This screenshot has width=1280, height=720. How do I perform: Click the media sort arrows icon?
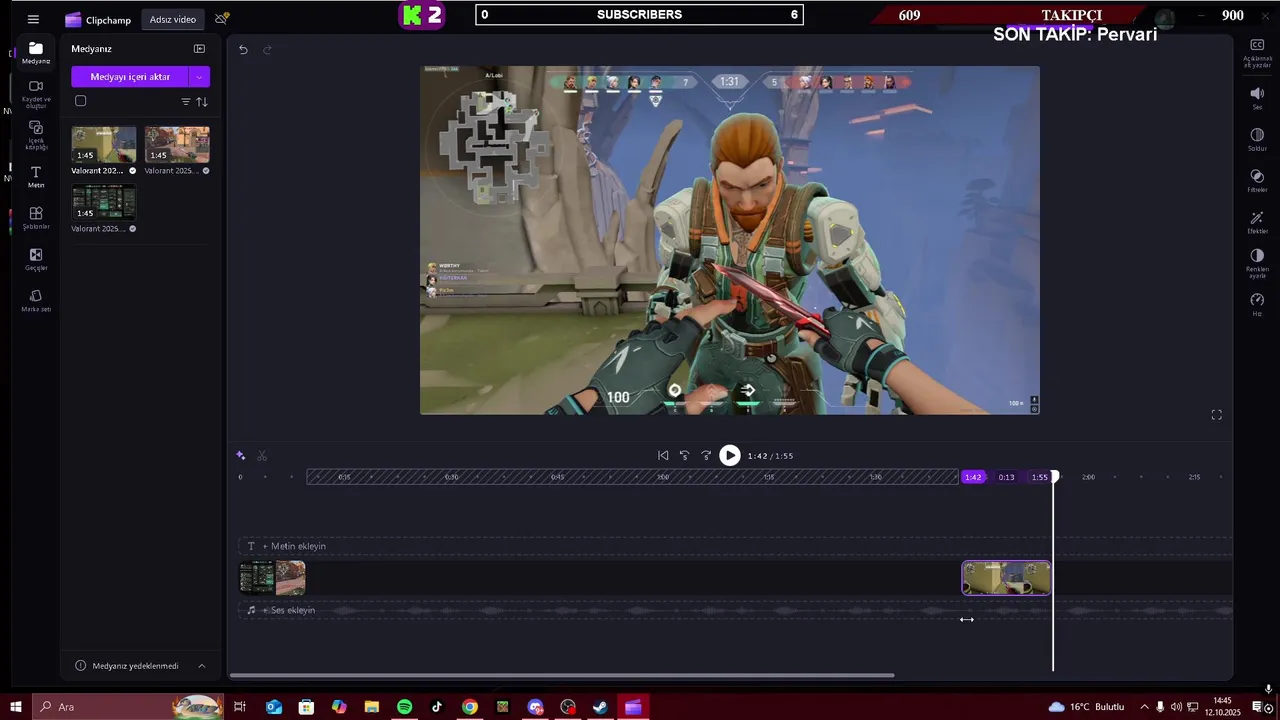[x=202, y=102]
